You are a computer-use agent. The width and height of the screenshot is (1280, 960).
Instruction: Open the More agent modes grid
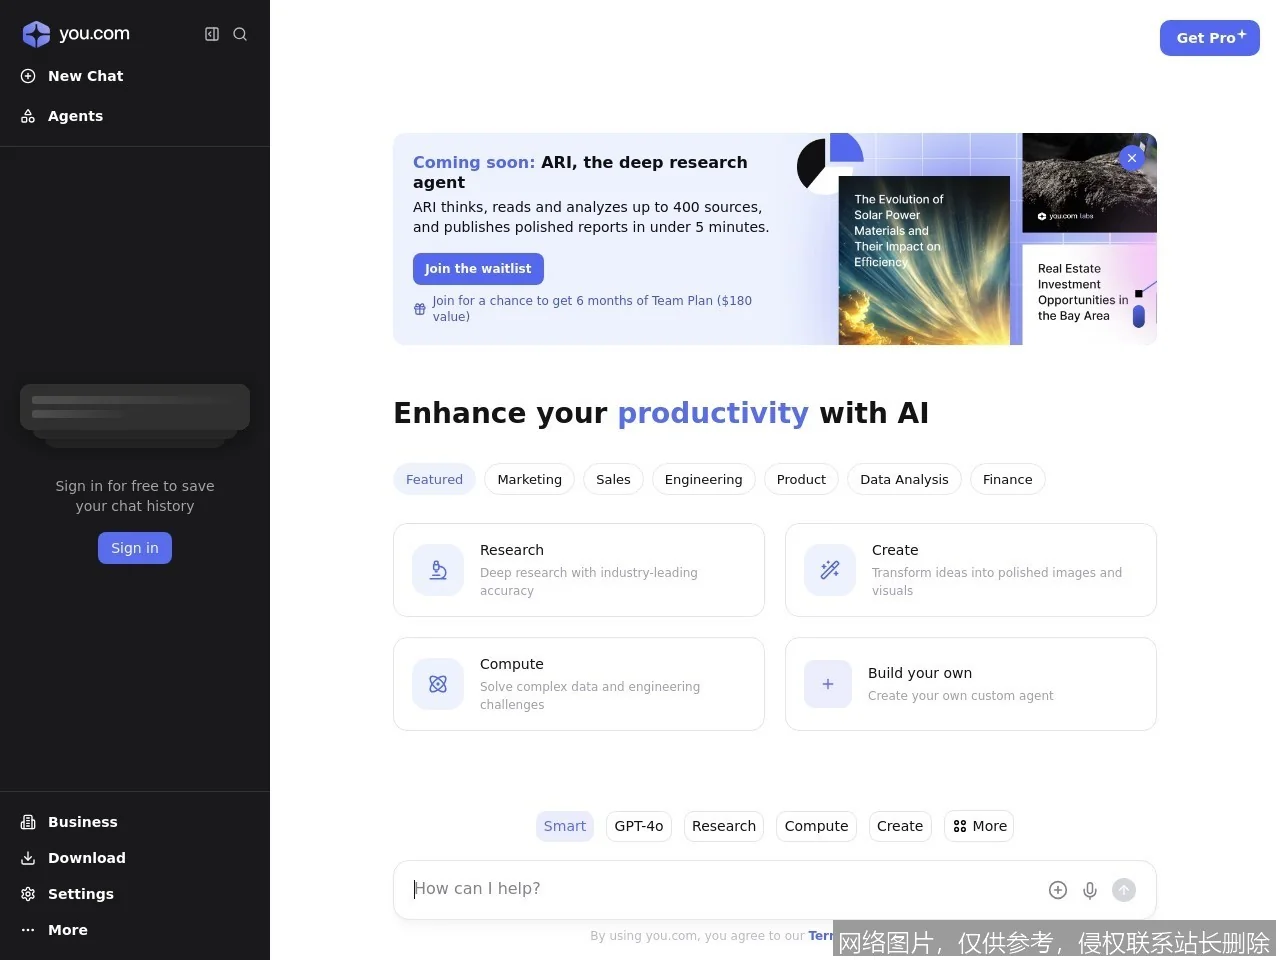coord(979,826)
